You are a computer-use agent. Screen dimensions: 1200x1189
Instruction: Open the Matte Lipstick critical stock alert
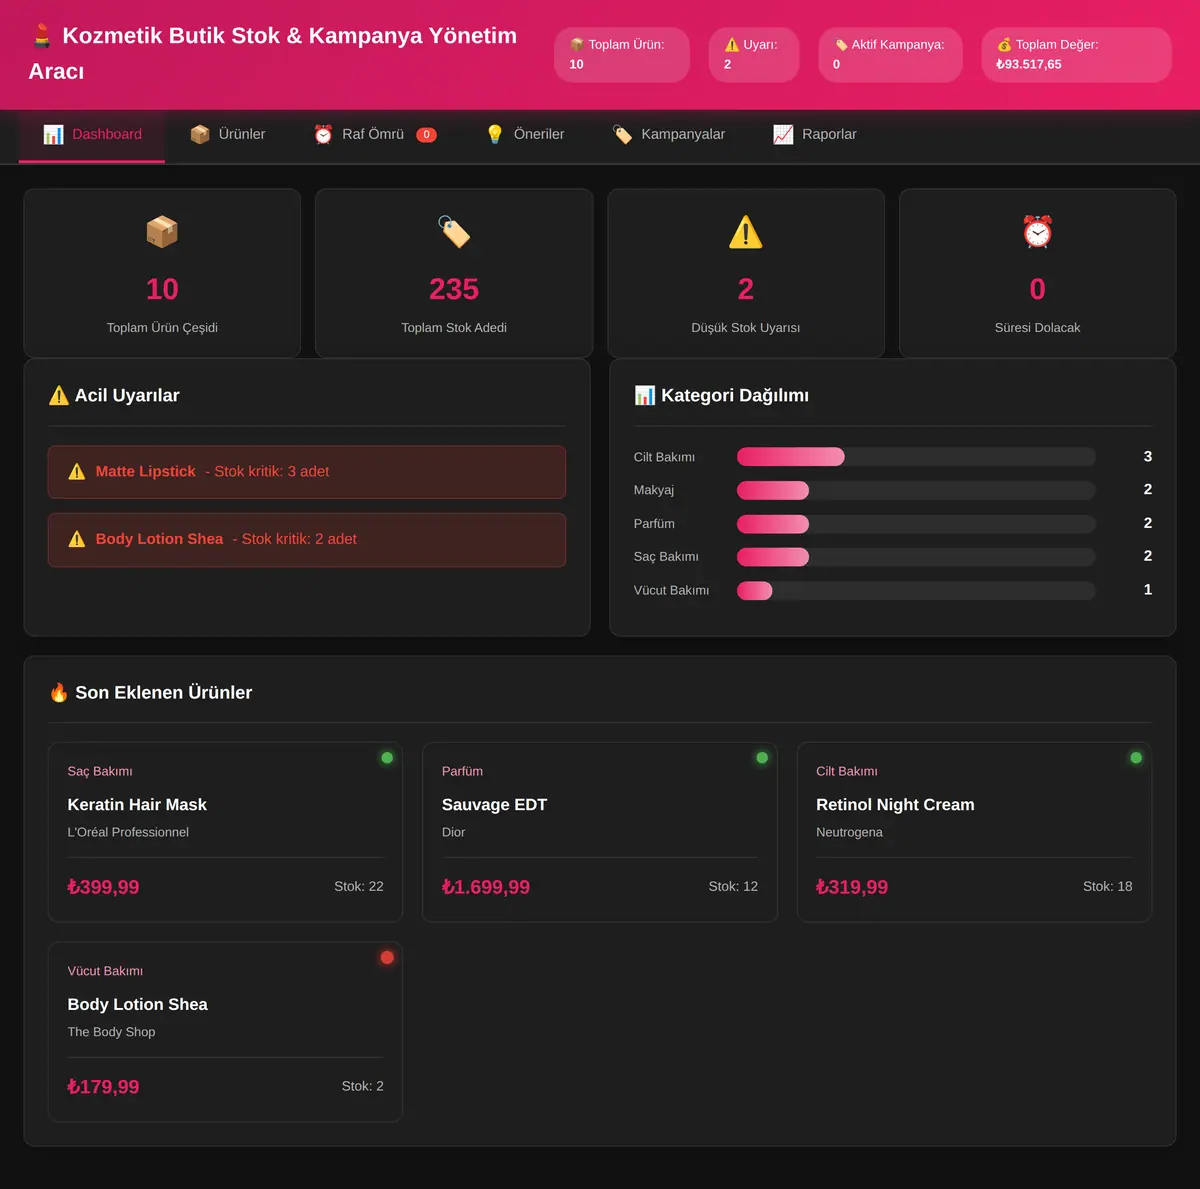tap(307, 472)
